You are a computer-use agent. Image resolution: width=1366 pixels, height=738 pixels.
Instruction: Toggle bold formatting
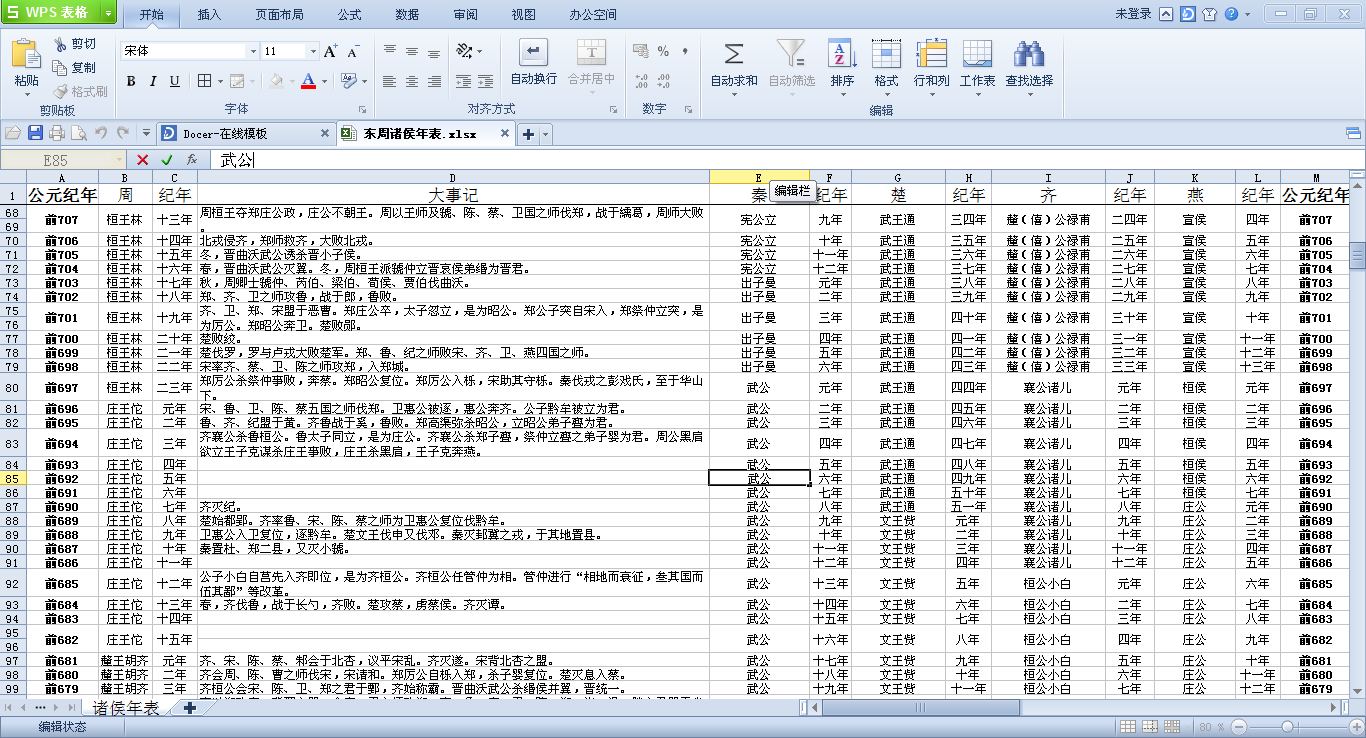[131, 81]
